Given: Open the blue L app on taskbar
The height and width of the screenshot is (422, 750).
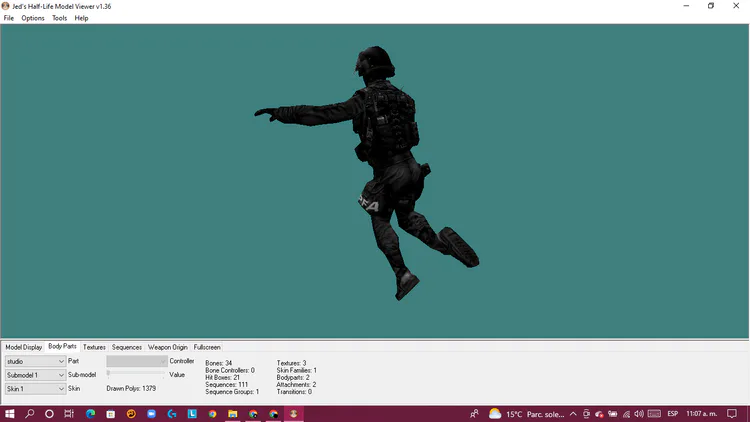Looking at the screenshot, I should pyautogui.click(x=192, y=414).
